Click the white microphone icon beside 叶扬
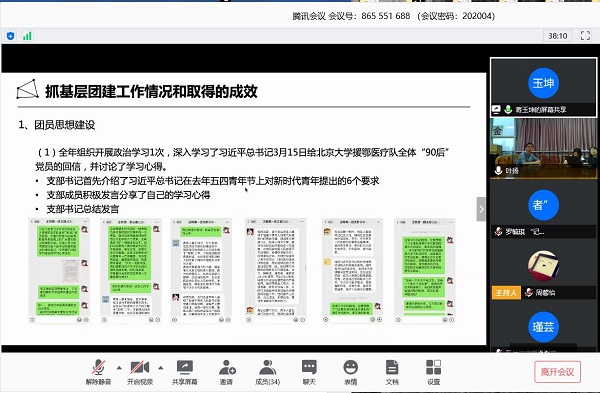Viewport: 600px width, 393px height. point(499,170)
